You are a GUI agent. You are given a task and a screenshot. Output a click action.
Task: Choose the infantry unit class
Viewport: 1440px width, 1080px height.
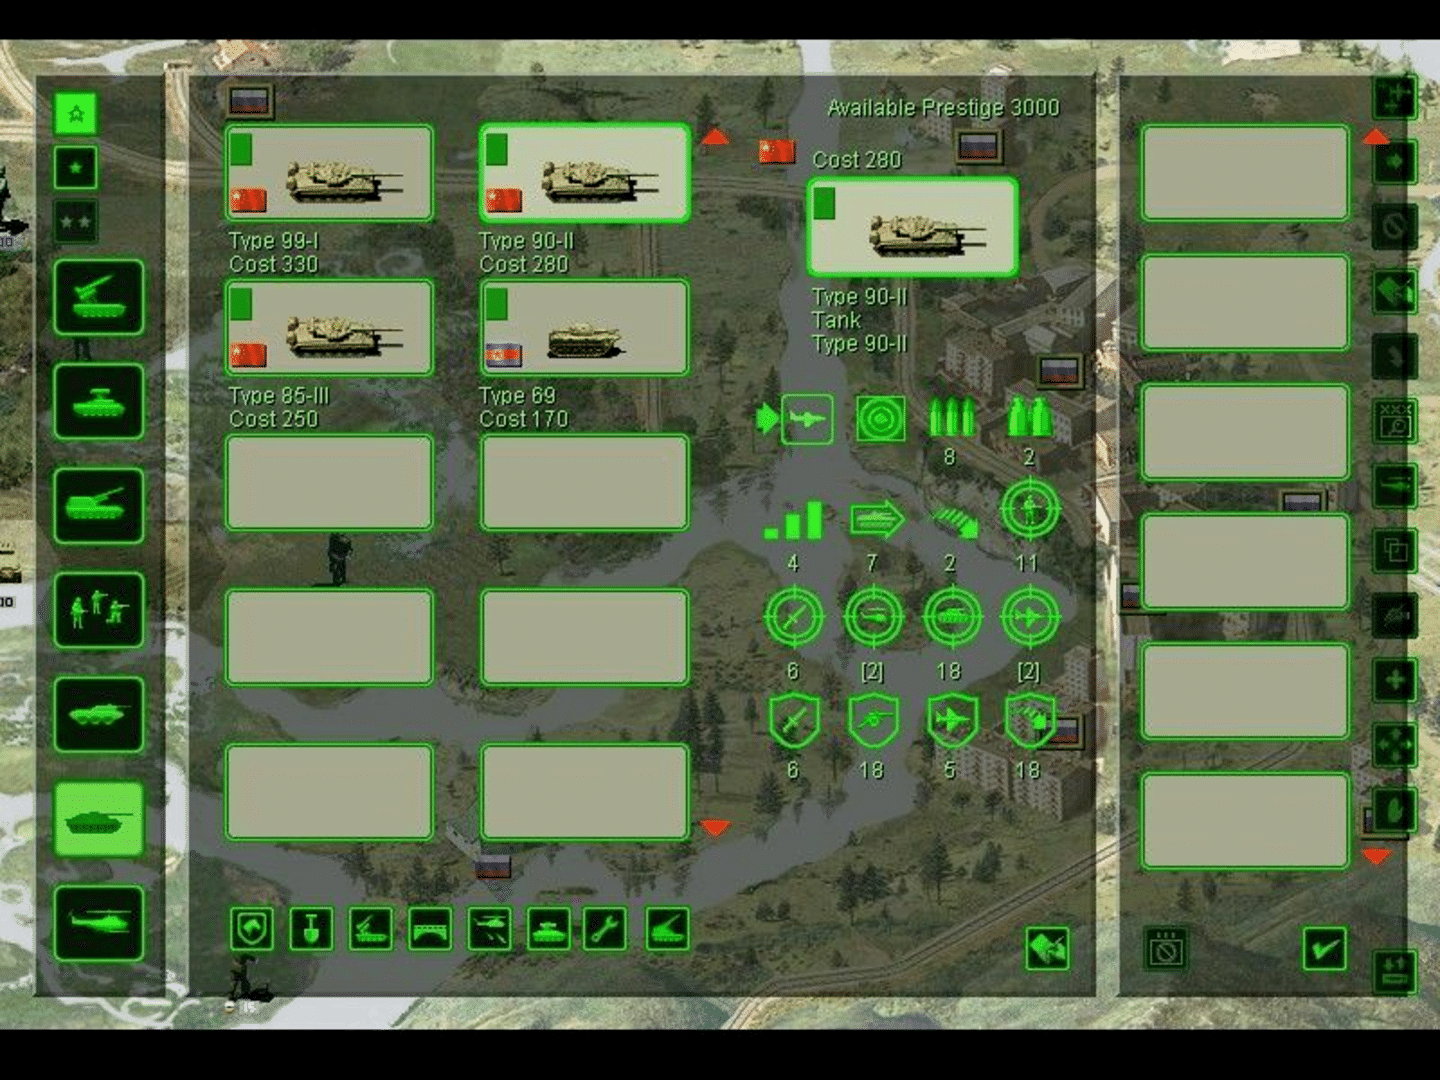[98, 609]
